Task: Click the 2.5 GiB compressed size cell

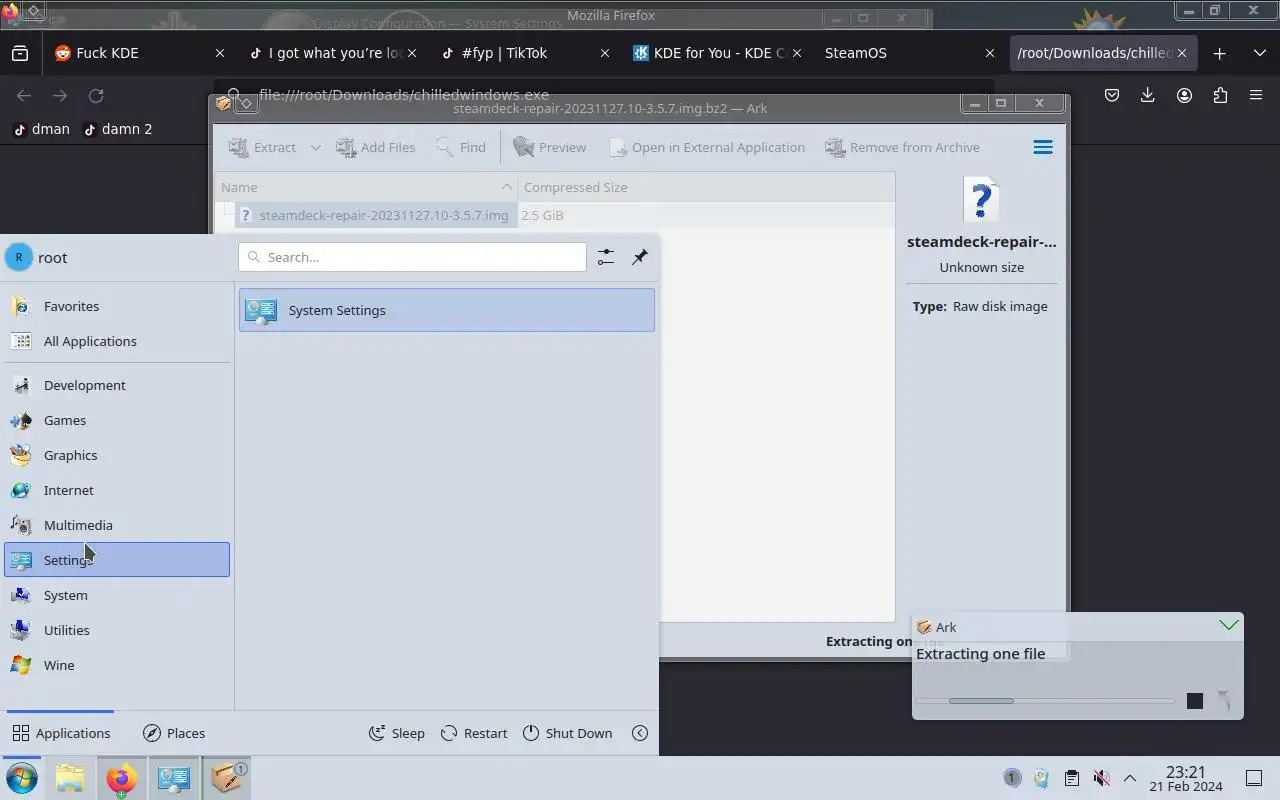Action: (x=542, y=215)
